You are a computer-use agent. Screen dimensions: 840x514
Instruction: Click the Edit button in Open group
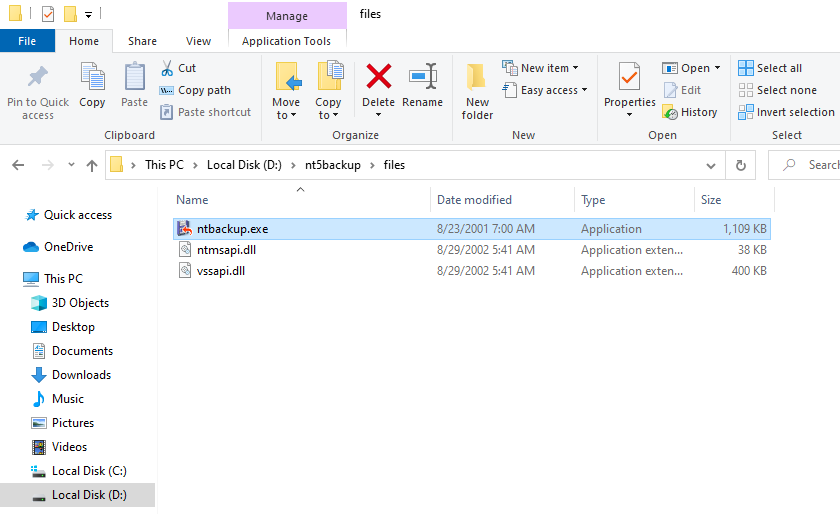682,90
